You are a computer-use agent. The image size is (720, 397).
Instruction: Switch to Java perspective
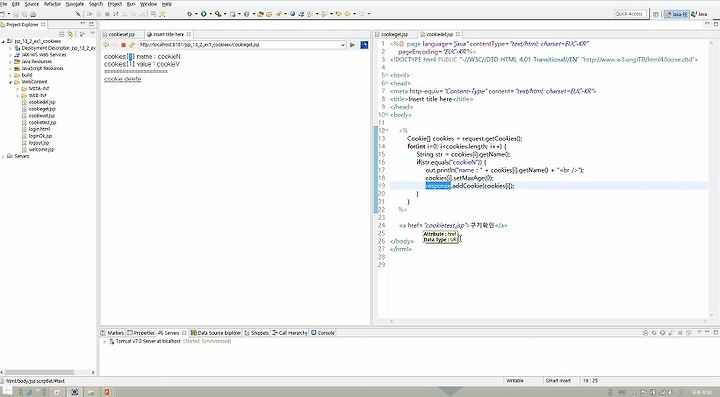[699, 15]
